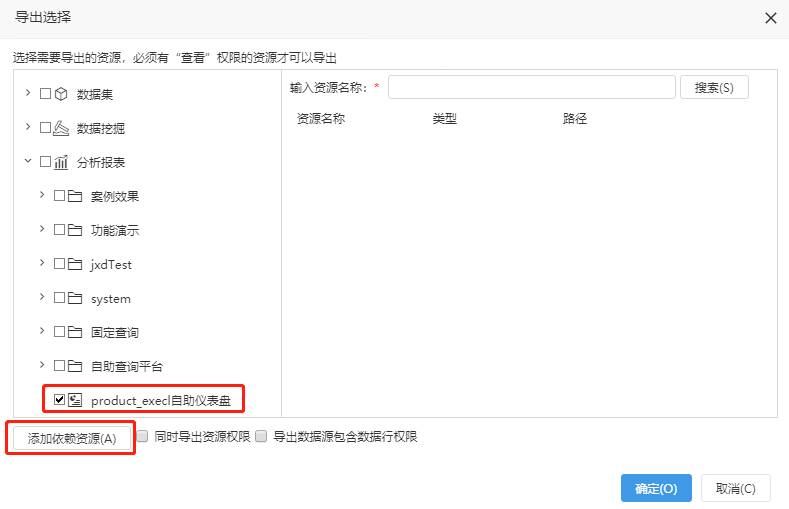Tick the 自助查询平台 checkbox
This screenshot has height=509, width=789.
(x=59, y=366)
